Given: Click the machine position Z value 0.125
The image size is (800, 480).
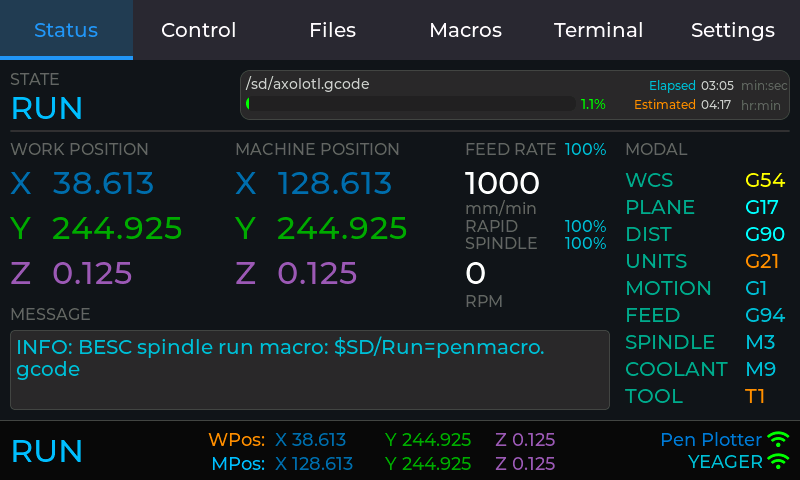Looking at the screenshot, I should pyautogui.click(x=317, y=273).
